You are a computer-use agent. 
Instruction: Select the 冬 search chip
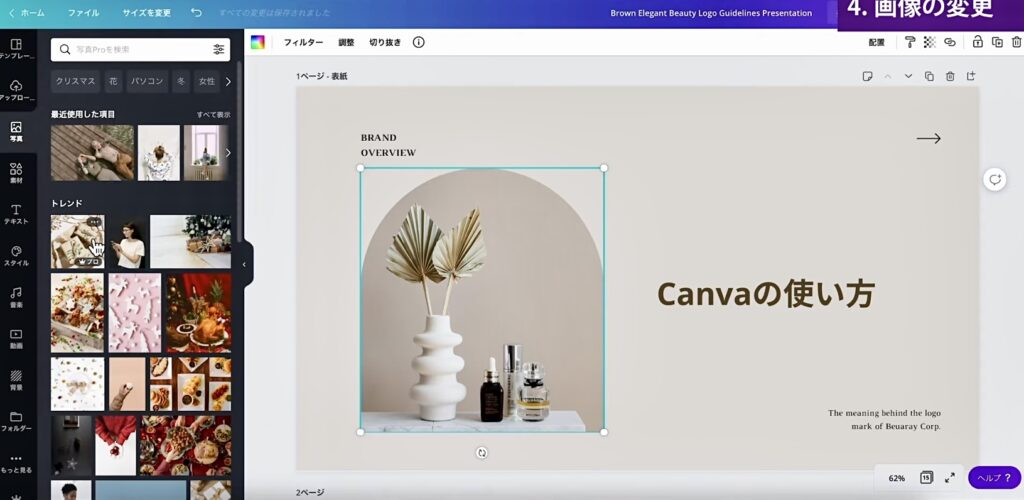182,82
